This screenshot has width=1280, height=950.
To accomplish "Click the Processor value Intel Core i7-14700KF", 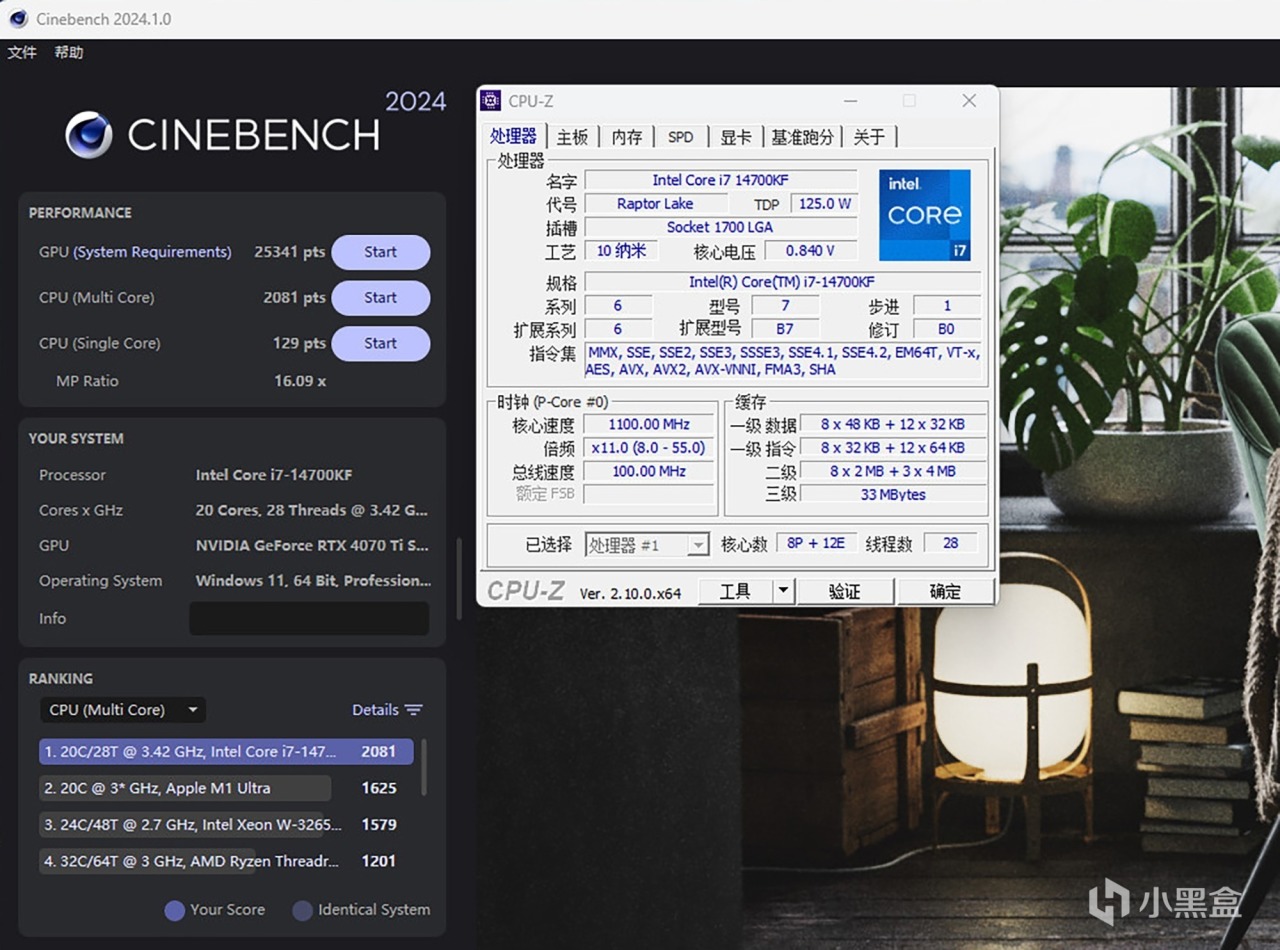I will [x=274, y=475].
